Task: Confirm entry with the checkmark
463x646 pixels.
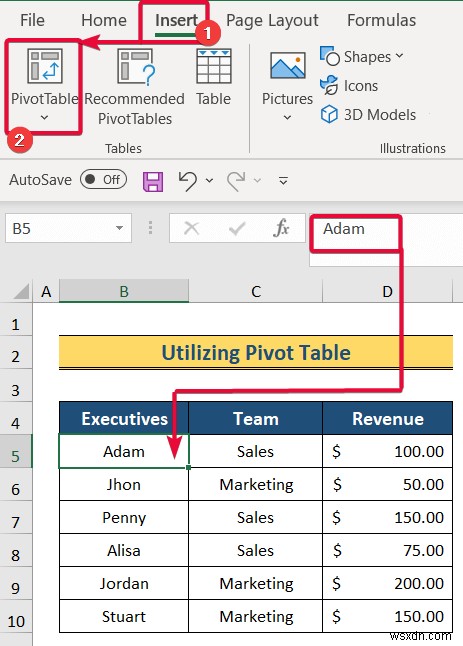Action: (237, 228)
